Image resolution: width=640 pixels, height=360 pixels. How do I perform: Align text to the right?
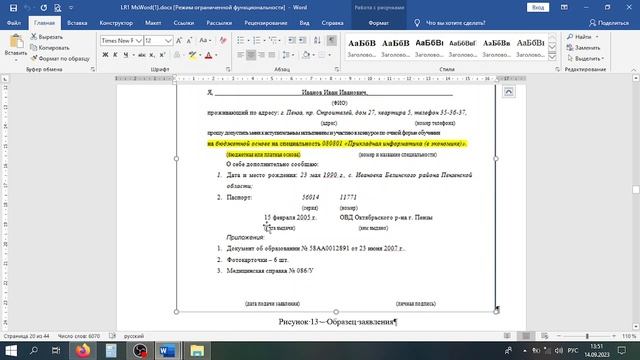(261, 55)
